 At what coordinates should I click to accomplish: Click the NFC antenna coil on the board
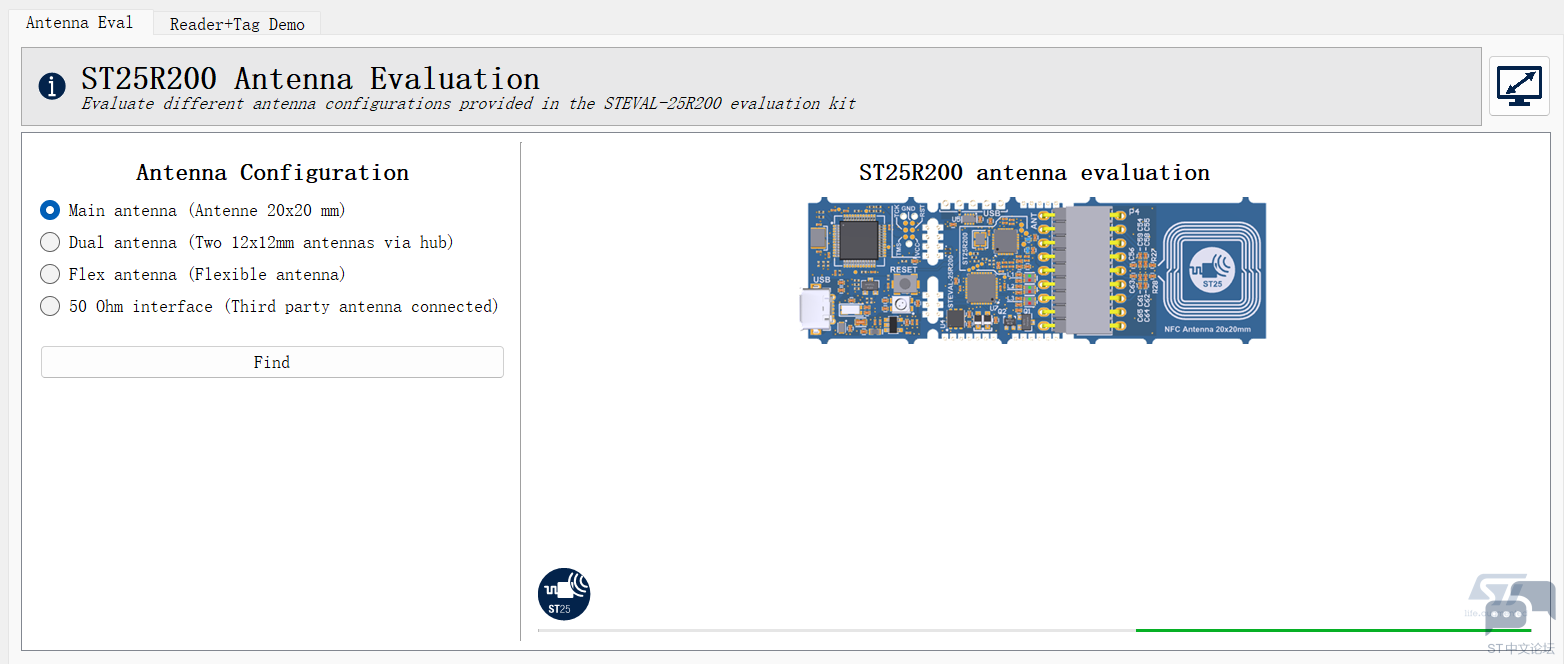tap(1211, 268)
